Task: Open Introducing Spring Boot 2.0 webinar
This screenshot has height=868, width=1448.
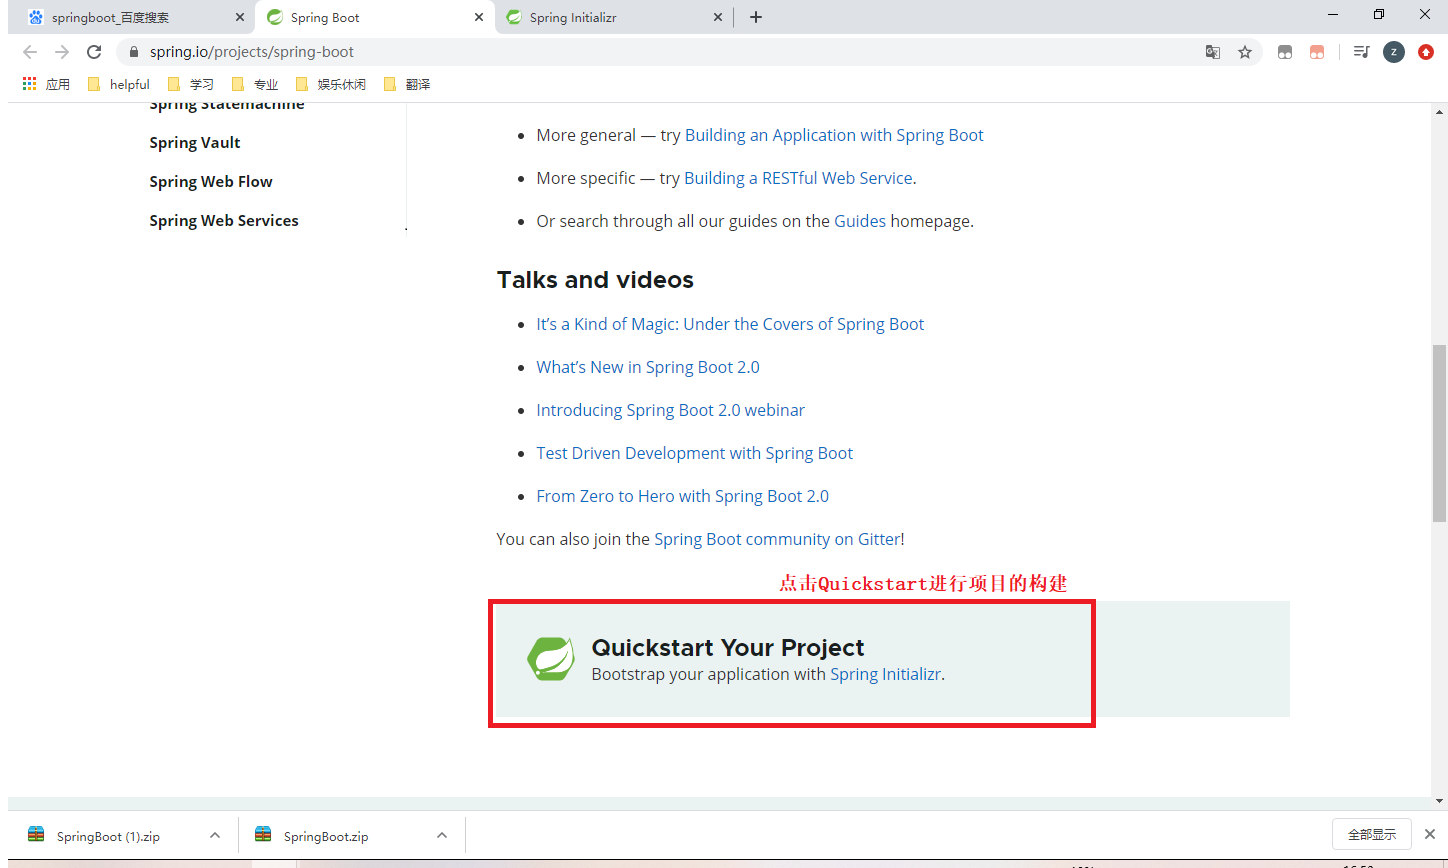Action: tap(670, 410)
